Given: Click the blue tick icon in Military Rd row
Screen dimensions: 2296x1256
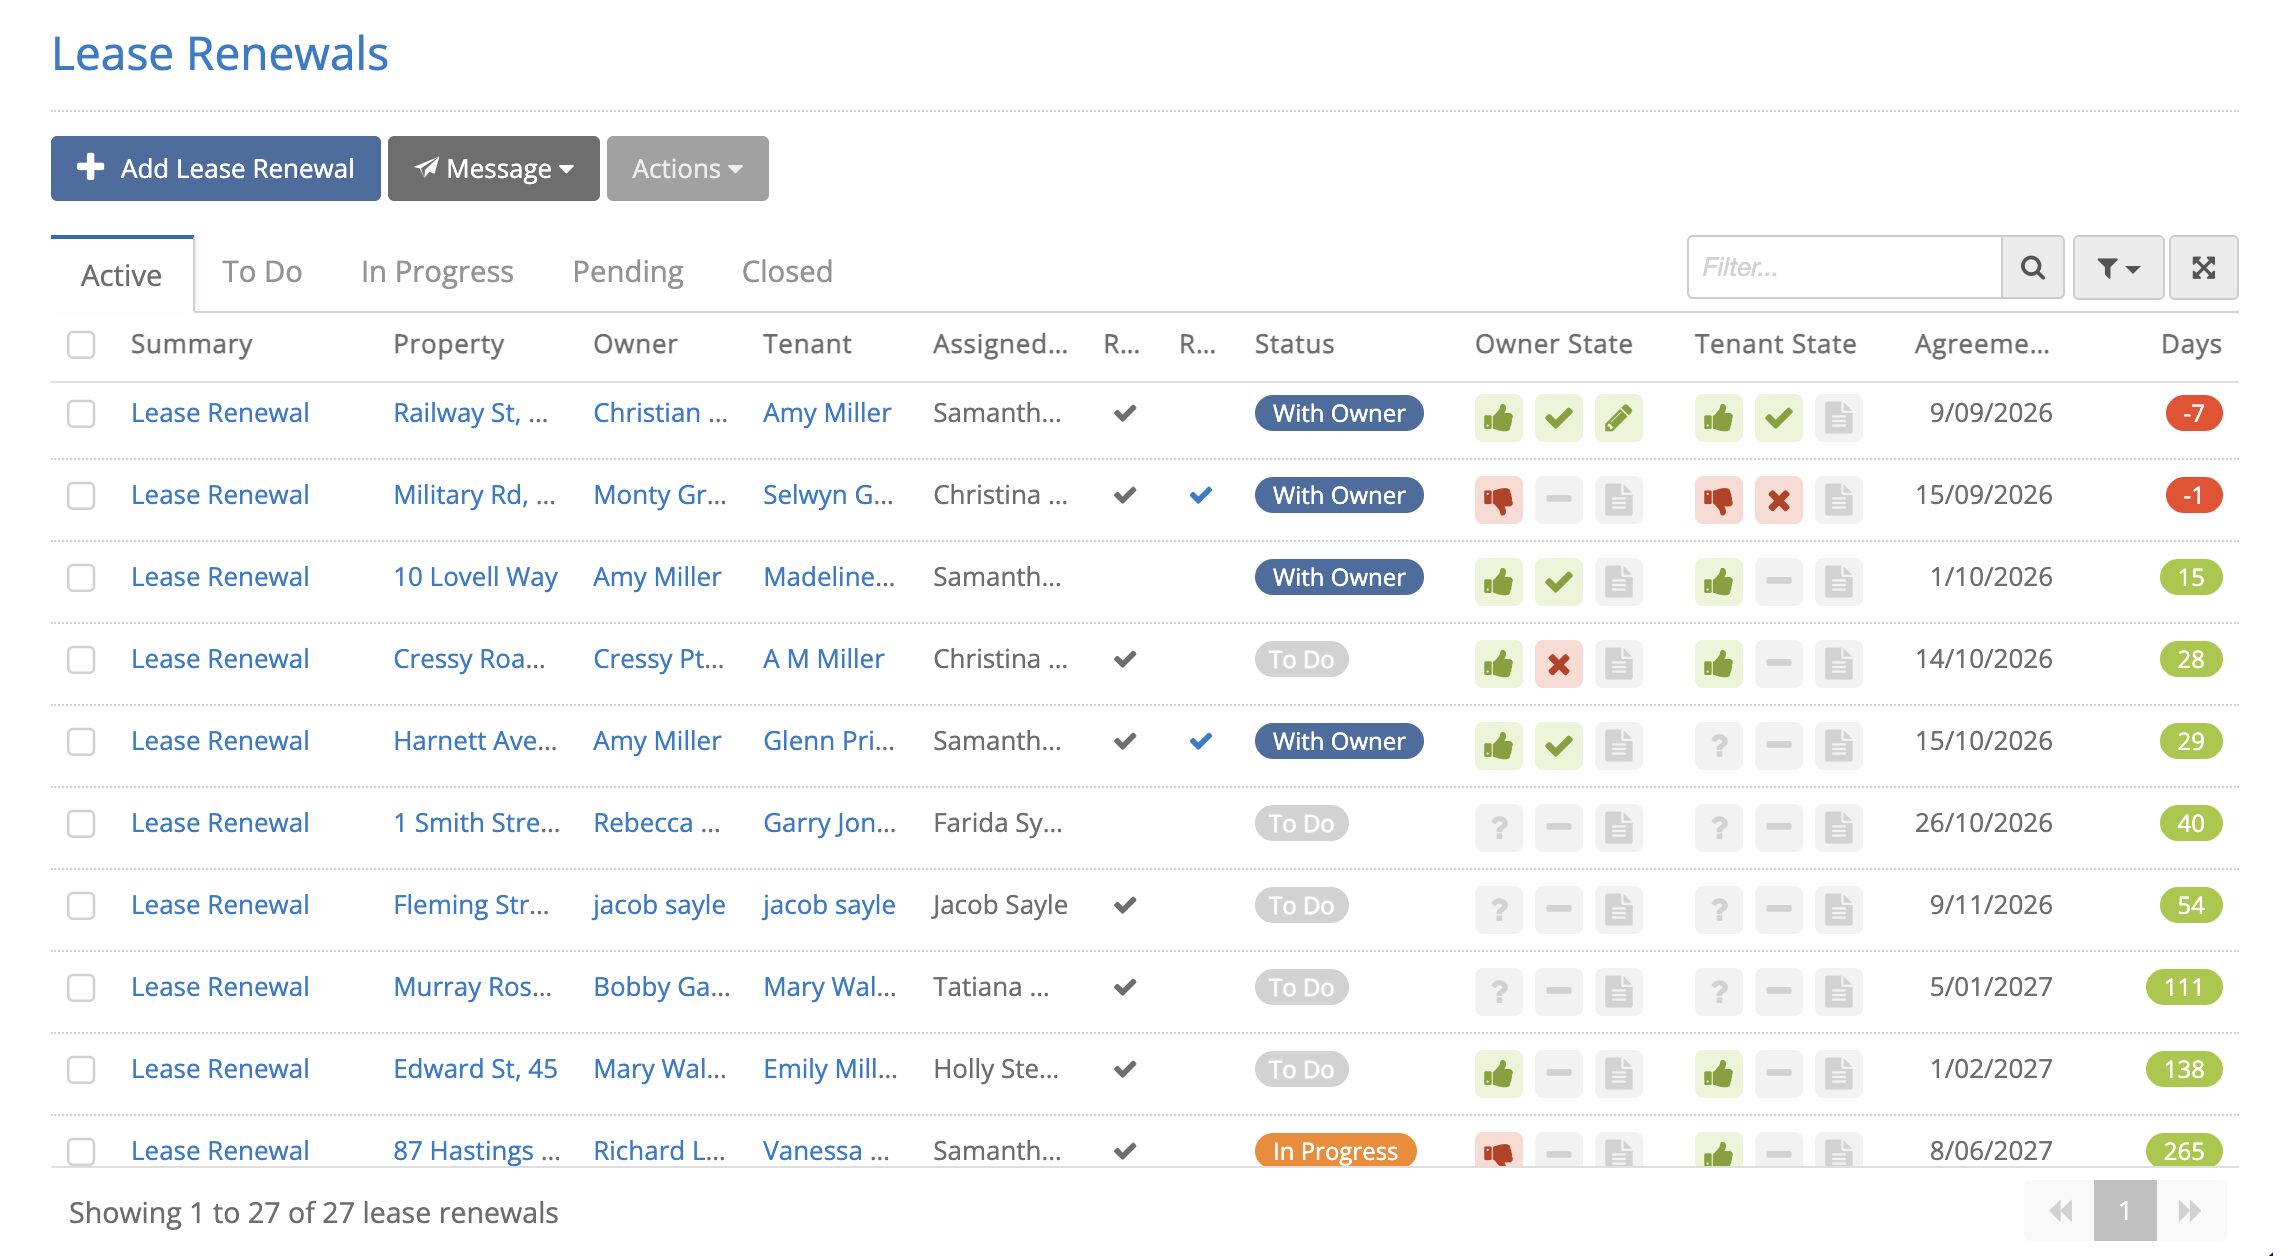Looking at the screenshot, I should 1201,495.
